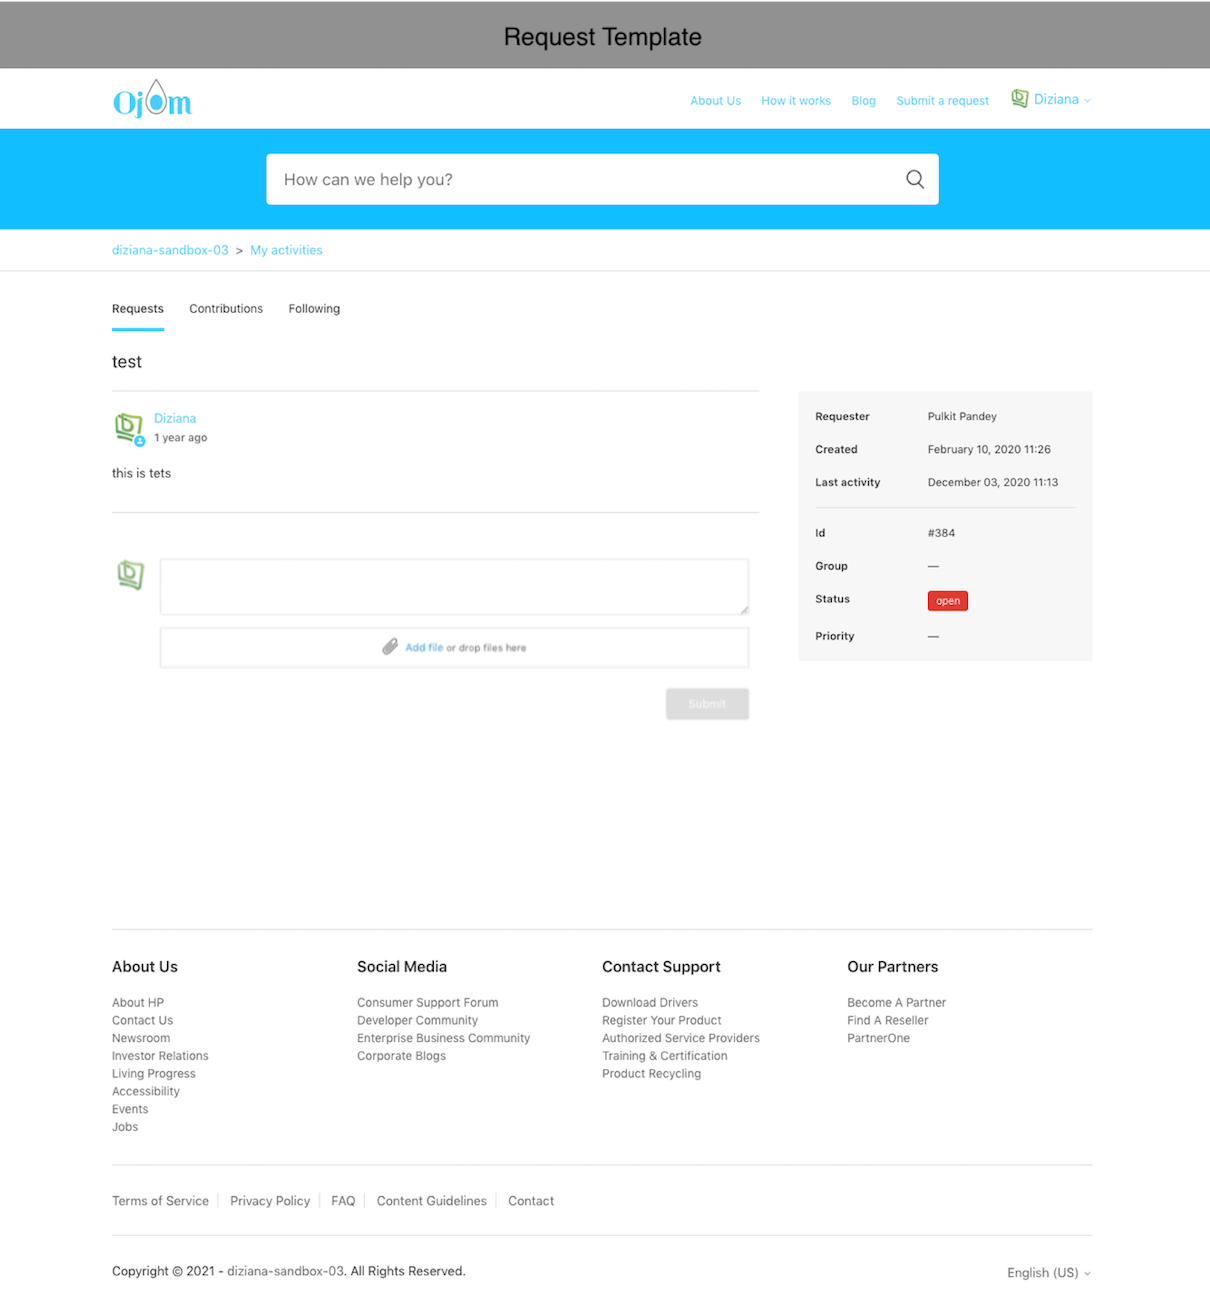Go to My activities breadcrumb
The height and width of the screenshot is (1306, 1210).
(x=286, y=250)
